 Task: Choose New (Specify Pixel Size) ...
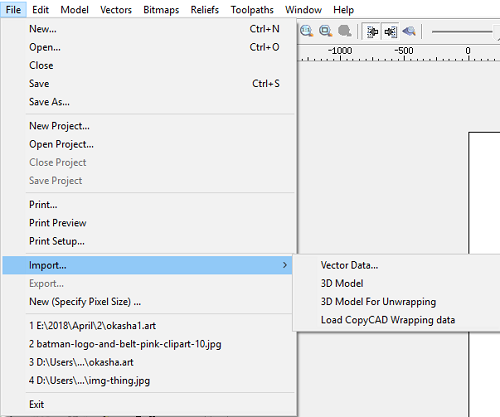coord(148,302)
